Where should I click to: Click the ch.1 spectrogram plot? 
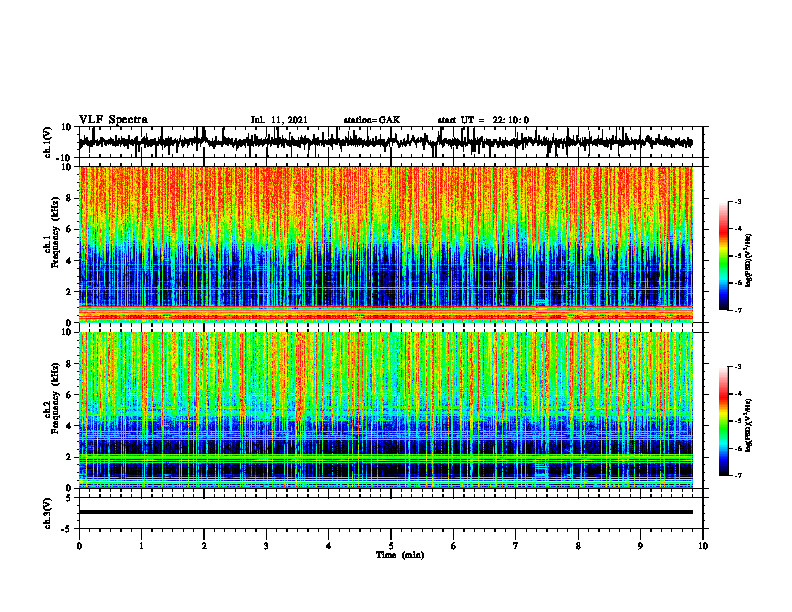coord(385,244)
